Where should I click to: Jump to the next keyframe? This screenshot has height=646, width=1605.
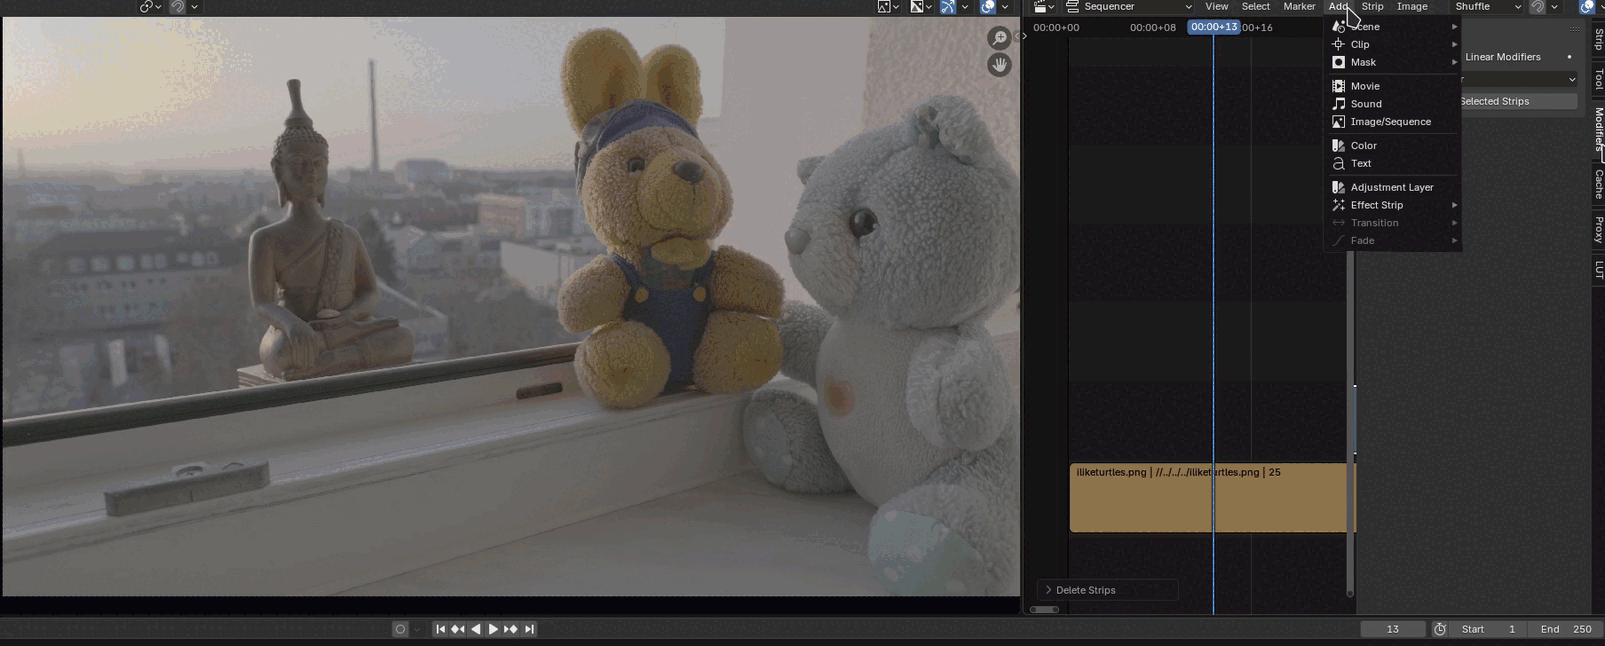511,629
